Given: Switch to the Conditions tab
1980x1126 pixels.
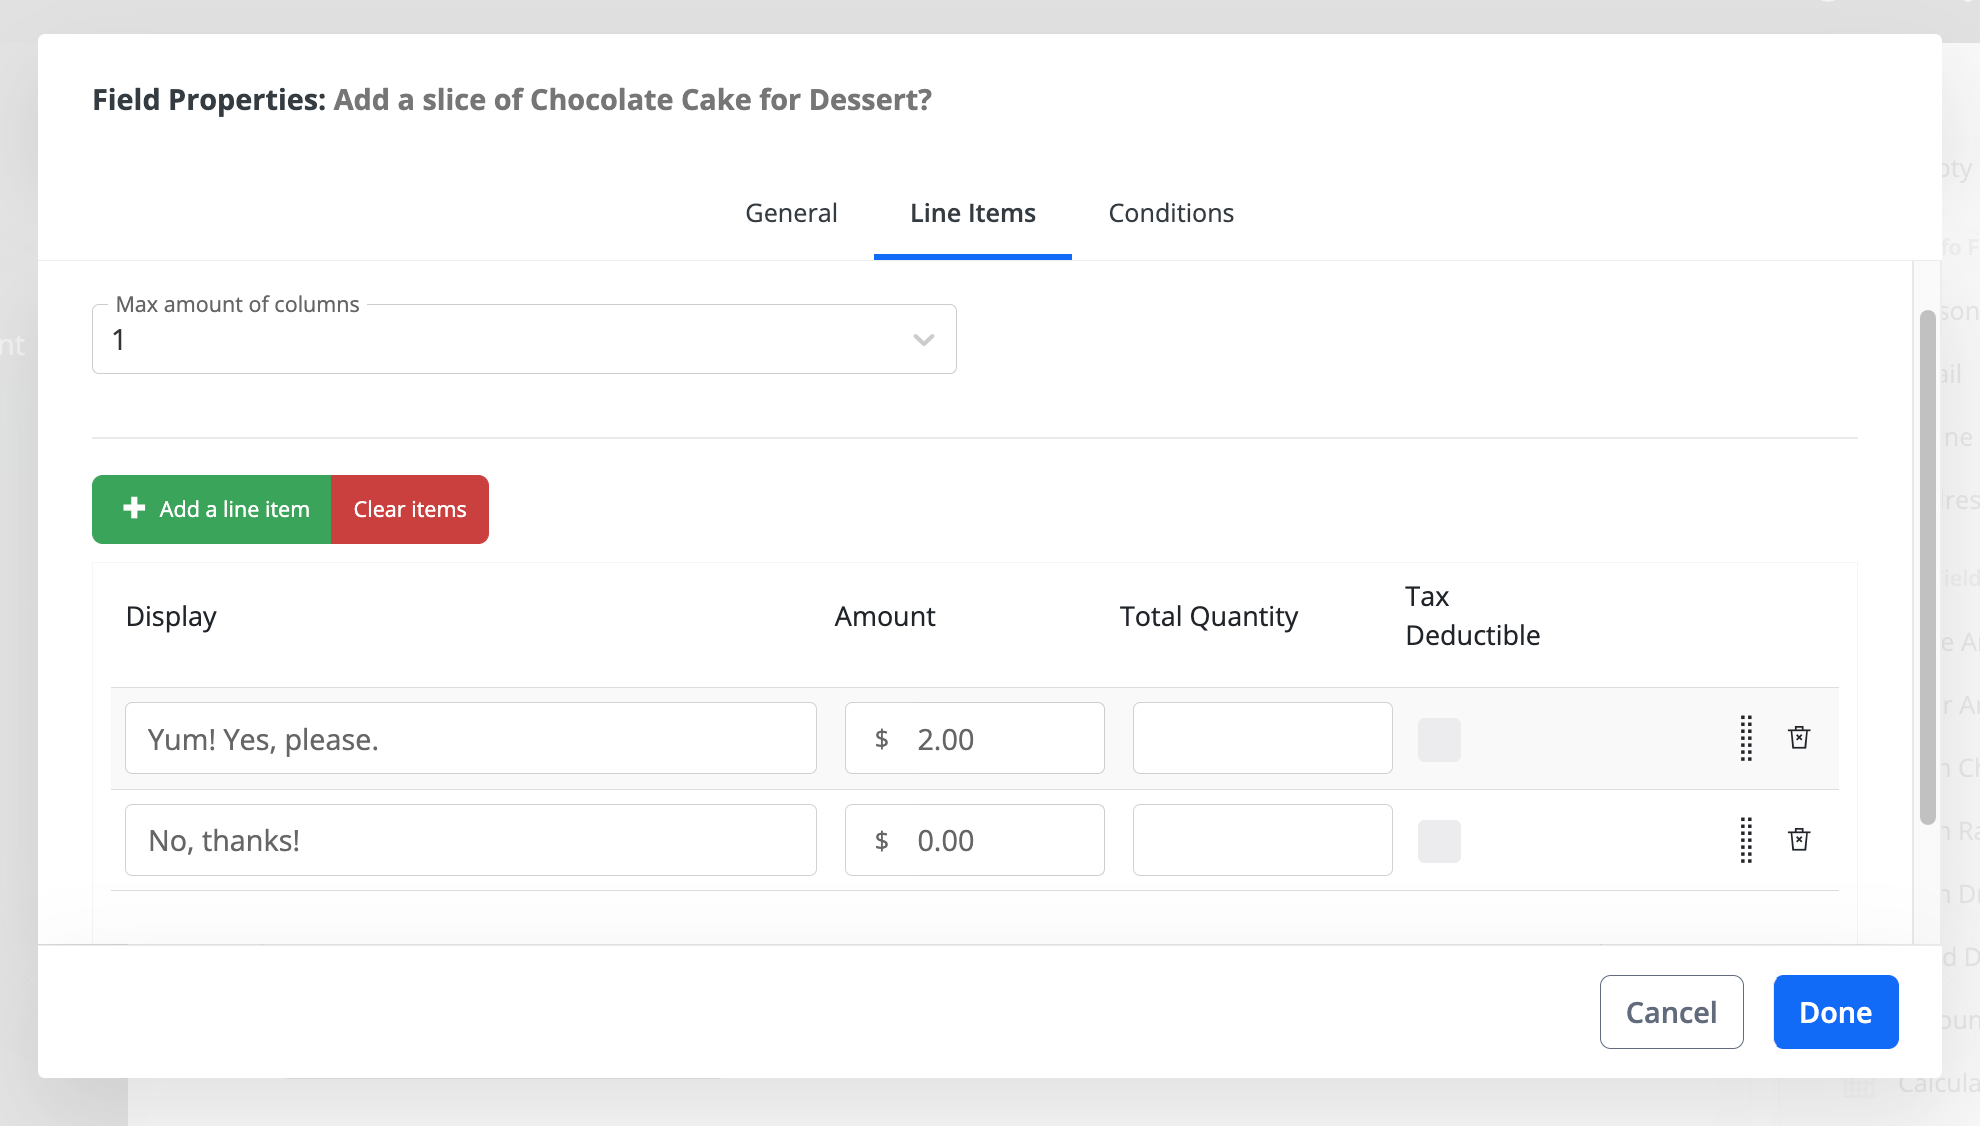Looking at the screenshot, I should pos(1171,213).
